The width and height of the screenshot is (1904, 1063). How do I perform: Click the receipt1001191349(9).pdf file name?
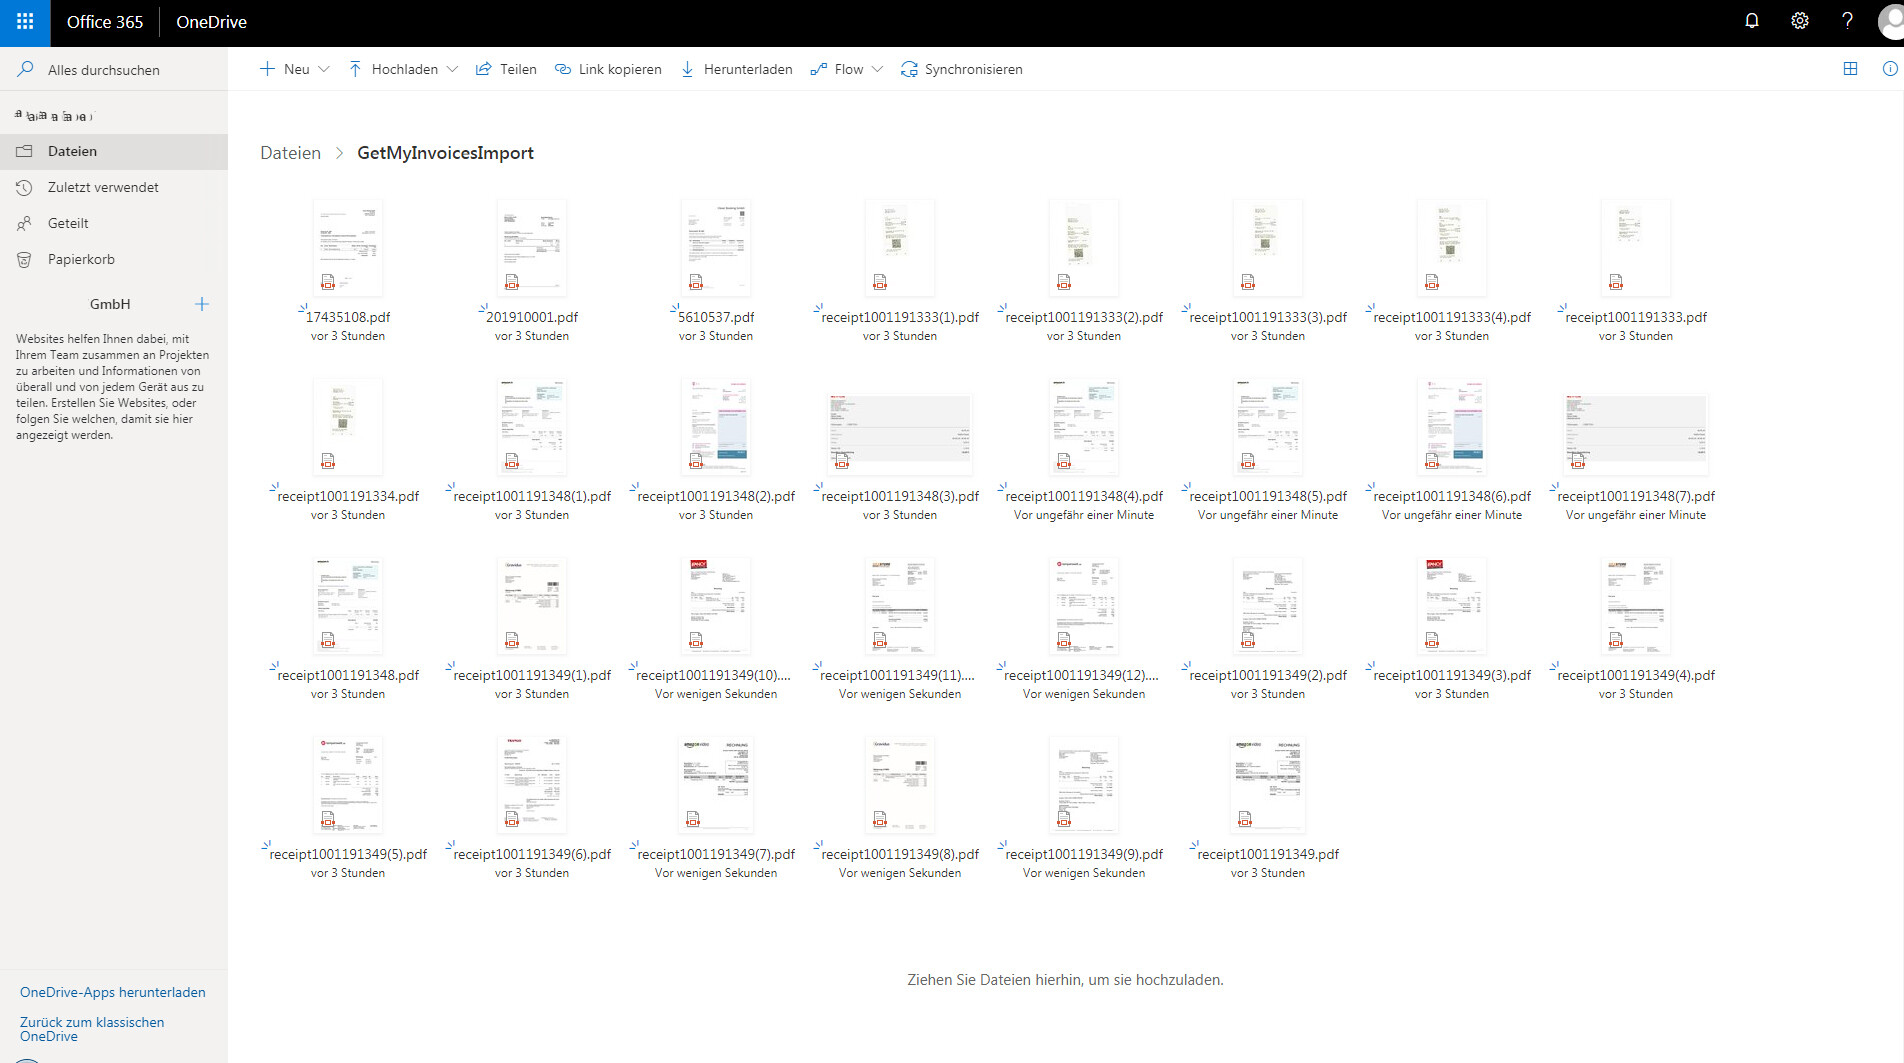(x=1084, y=854)
